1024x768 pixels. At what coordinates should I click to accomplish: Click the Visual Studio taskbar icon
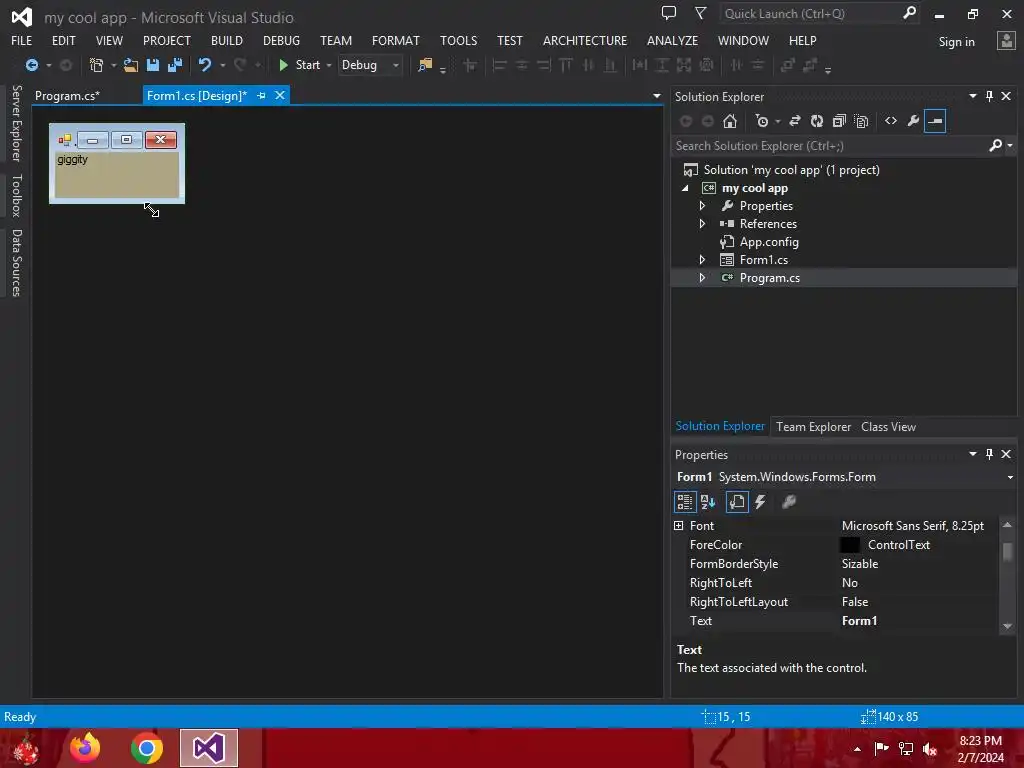tap(208, 748)
